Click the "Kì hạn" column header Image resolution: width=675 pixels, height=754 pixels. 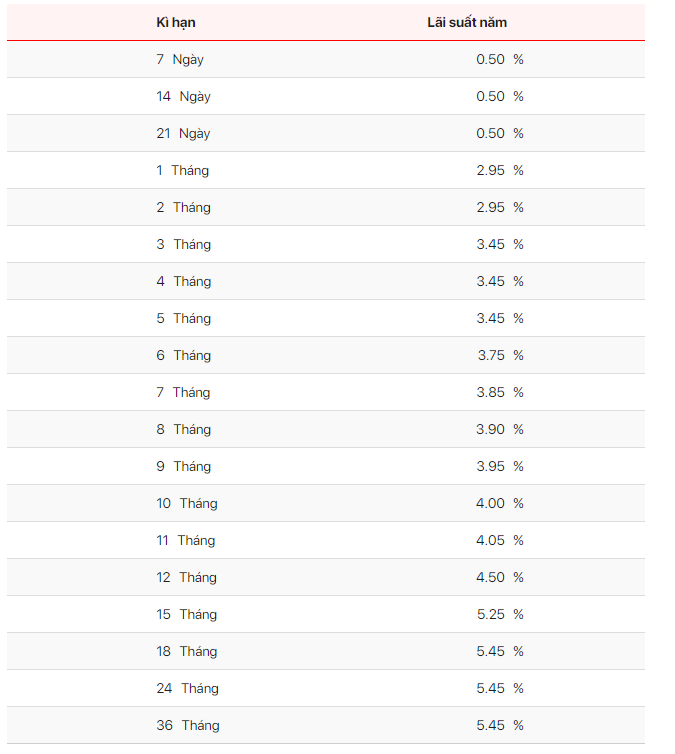pos(175,22)
